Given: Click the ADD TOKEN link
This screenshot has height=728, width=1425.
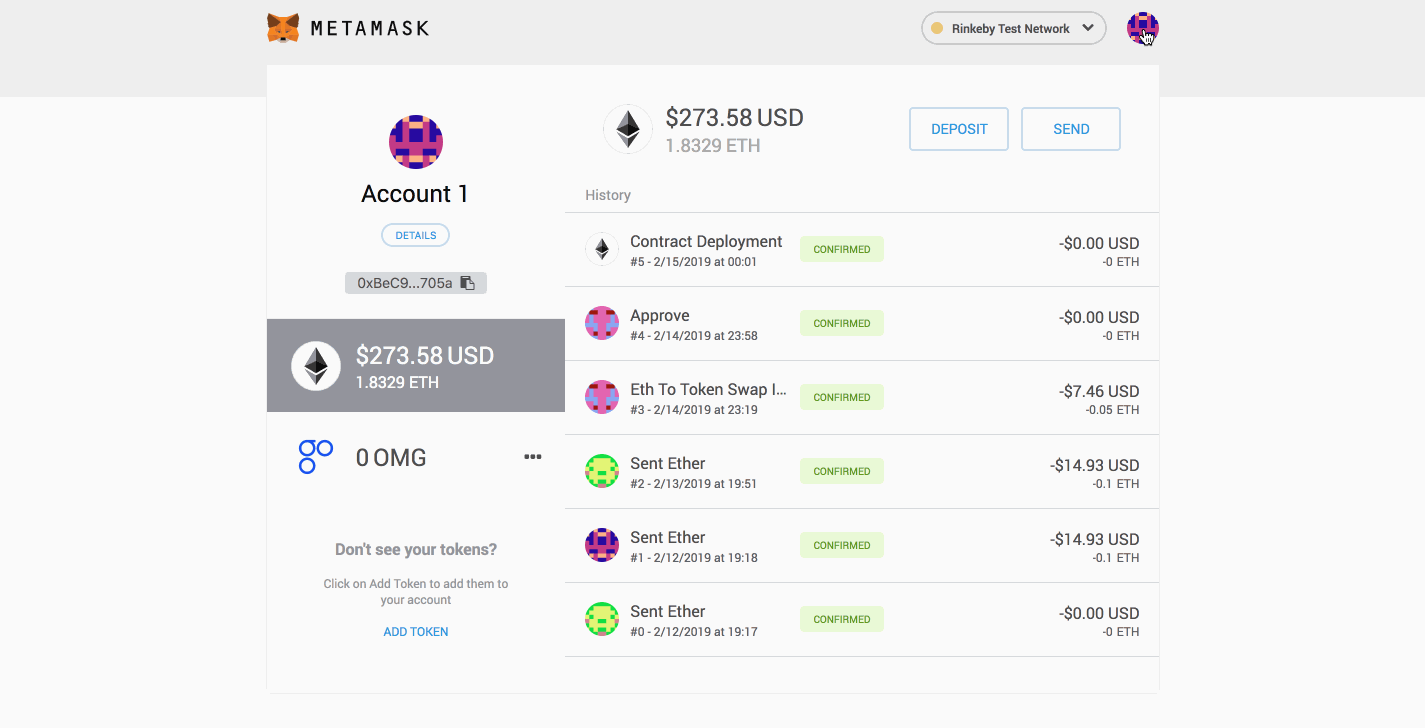Looking at the screenshot, I should pyautogui.click(x=416, y=632).
